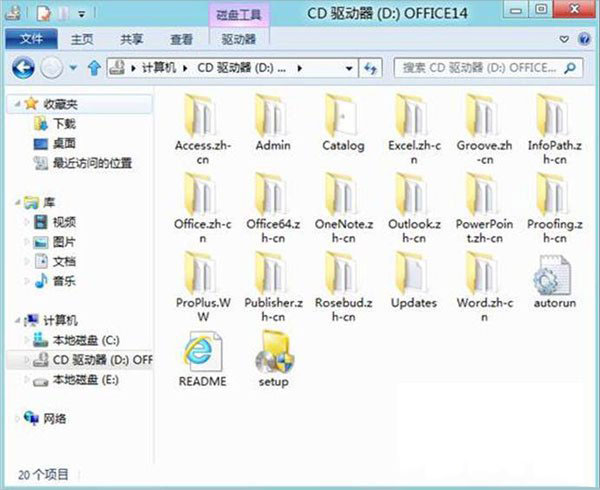
Task: Switch to the 共享 share tab
Action: pos(132,39)
